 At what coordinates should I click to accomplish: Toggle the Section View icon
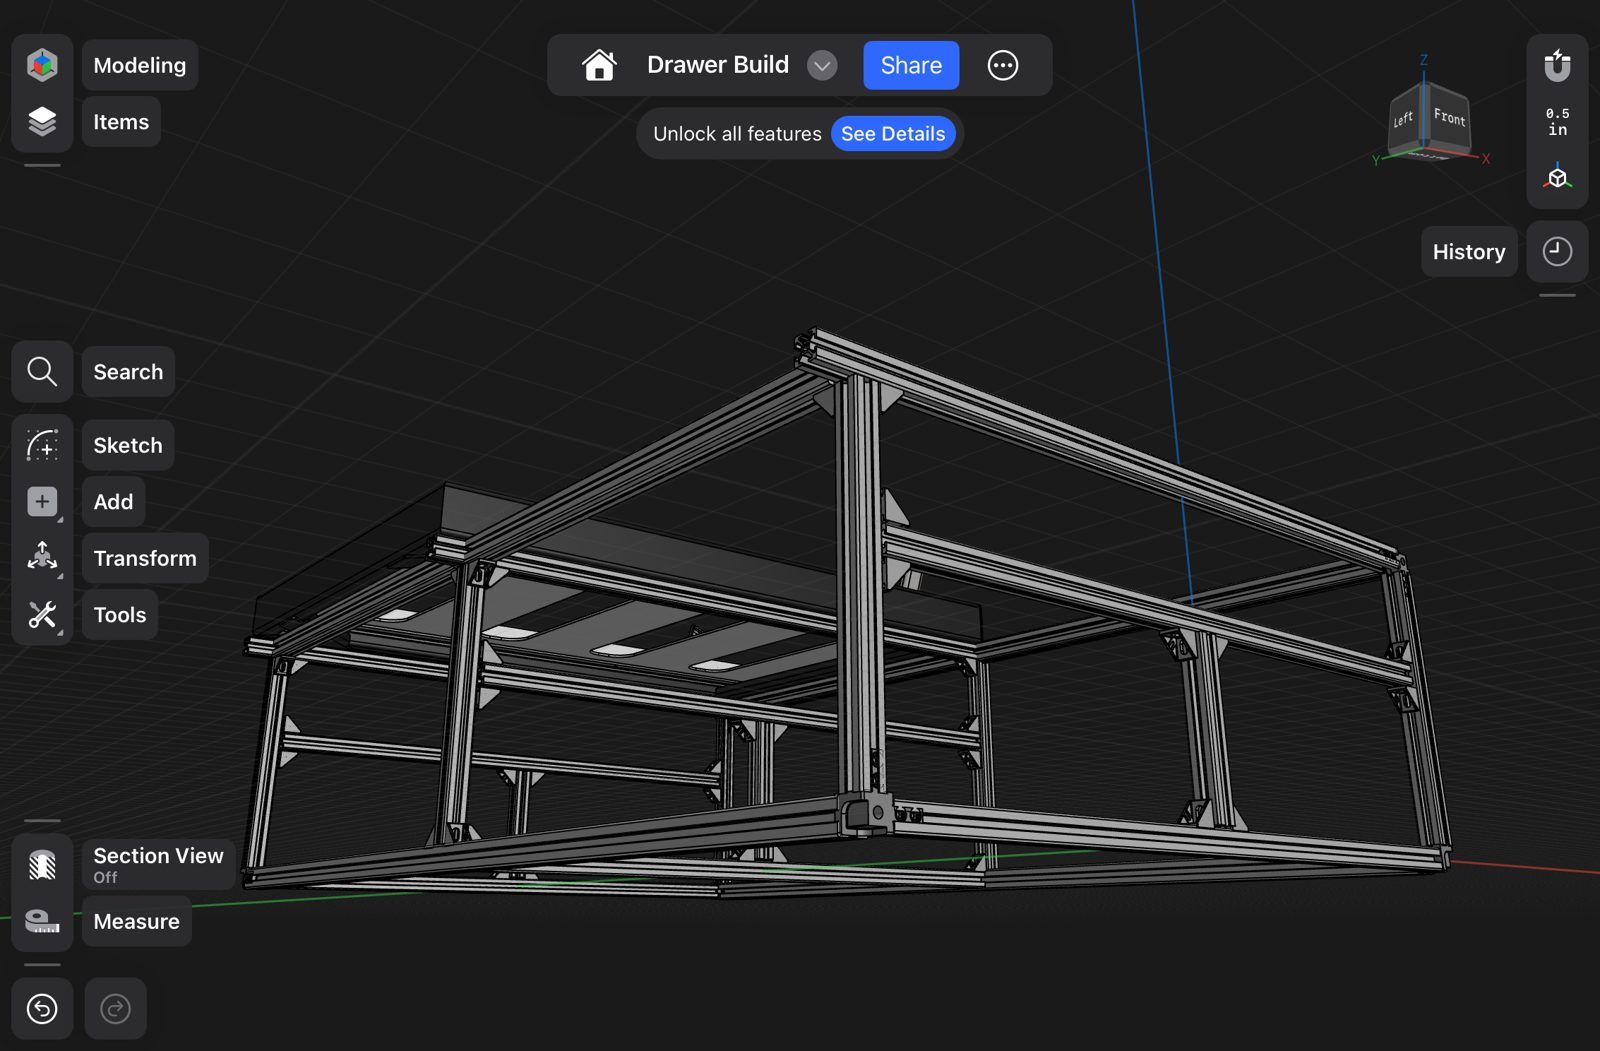point(42,865)
